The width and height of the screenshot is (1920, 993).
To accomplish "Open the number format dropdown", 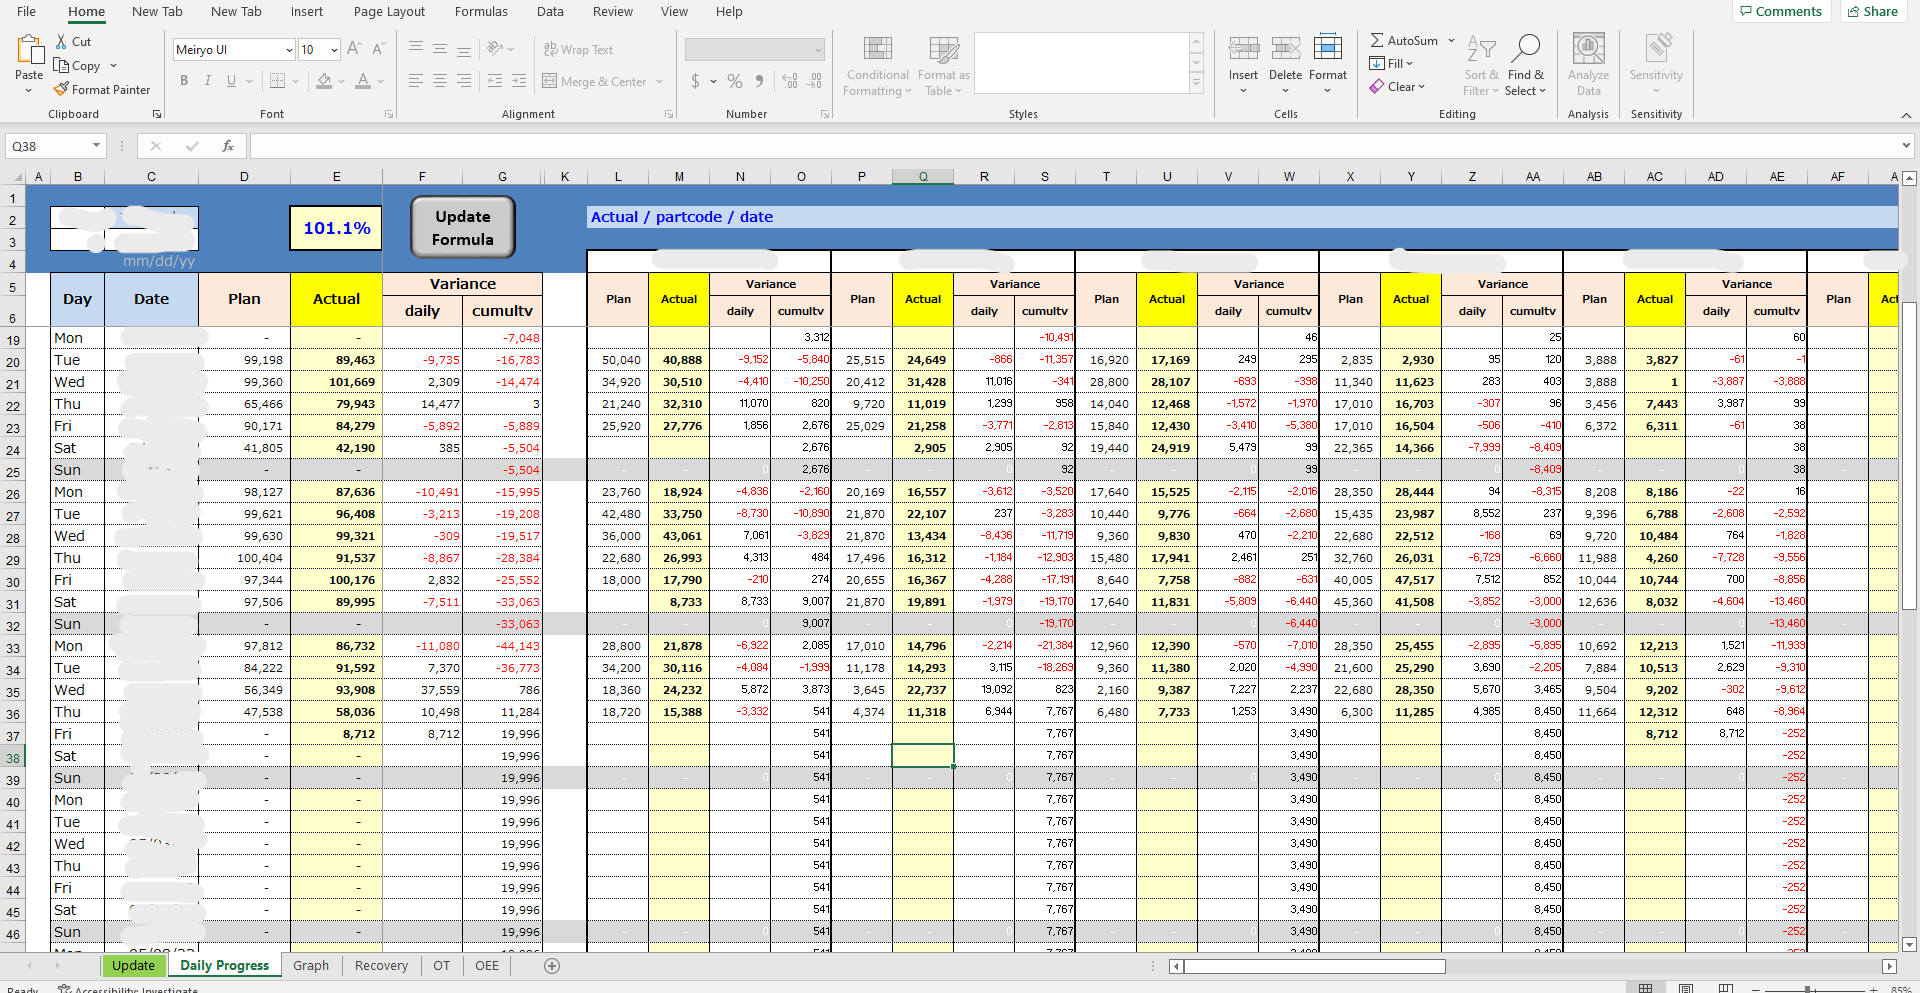I will (818, 50).
